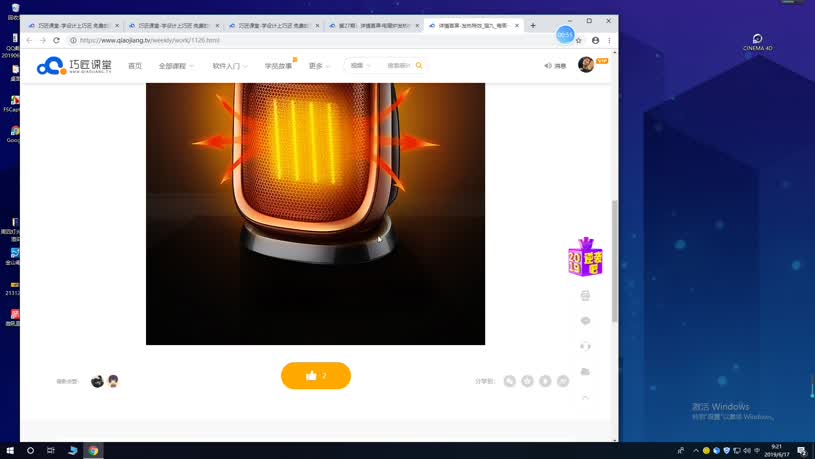Image resolution: width=815 pixels, height=459 pixels.
Task: Open the CINEMA 4D desktop shortcut
Action: 757,42
